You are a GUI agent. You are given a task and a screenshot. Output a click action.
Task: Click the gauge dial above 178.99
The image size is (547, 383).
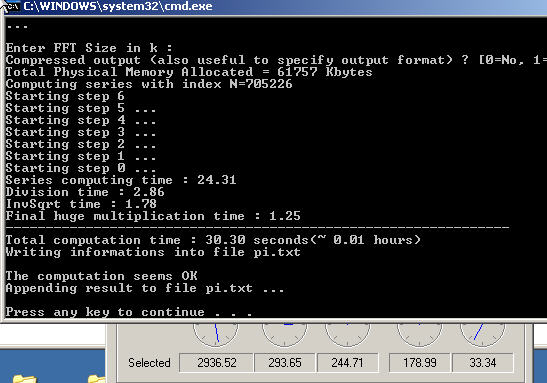pyautogui.click(x=419, y=335)
